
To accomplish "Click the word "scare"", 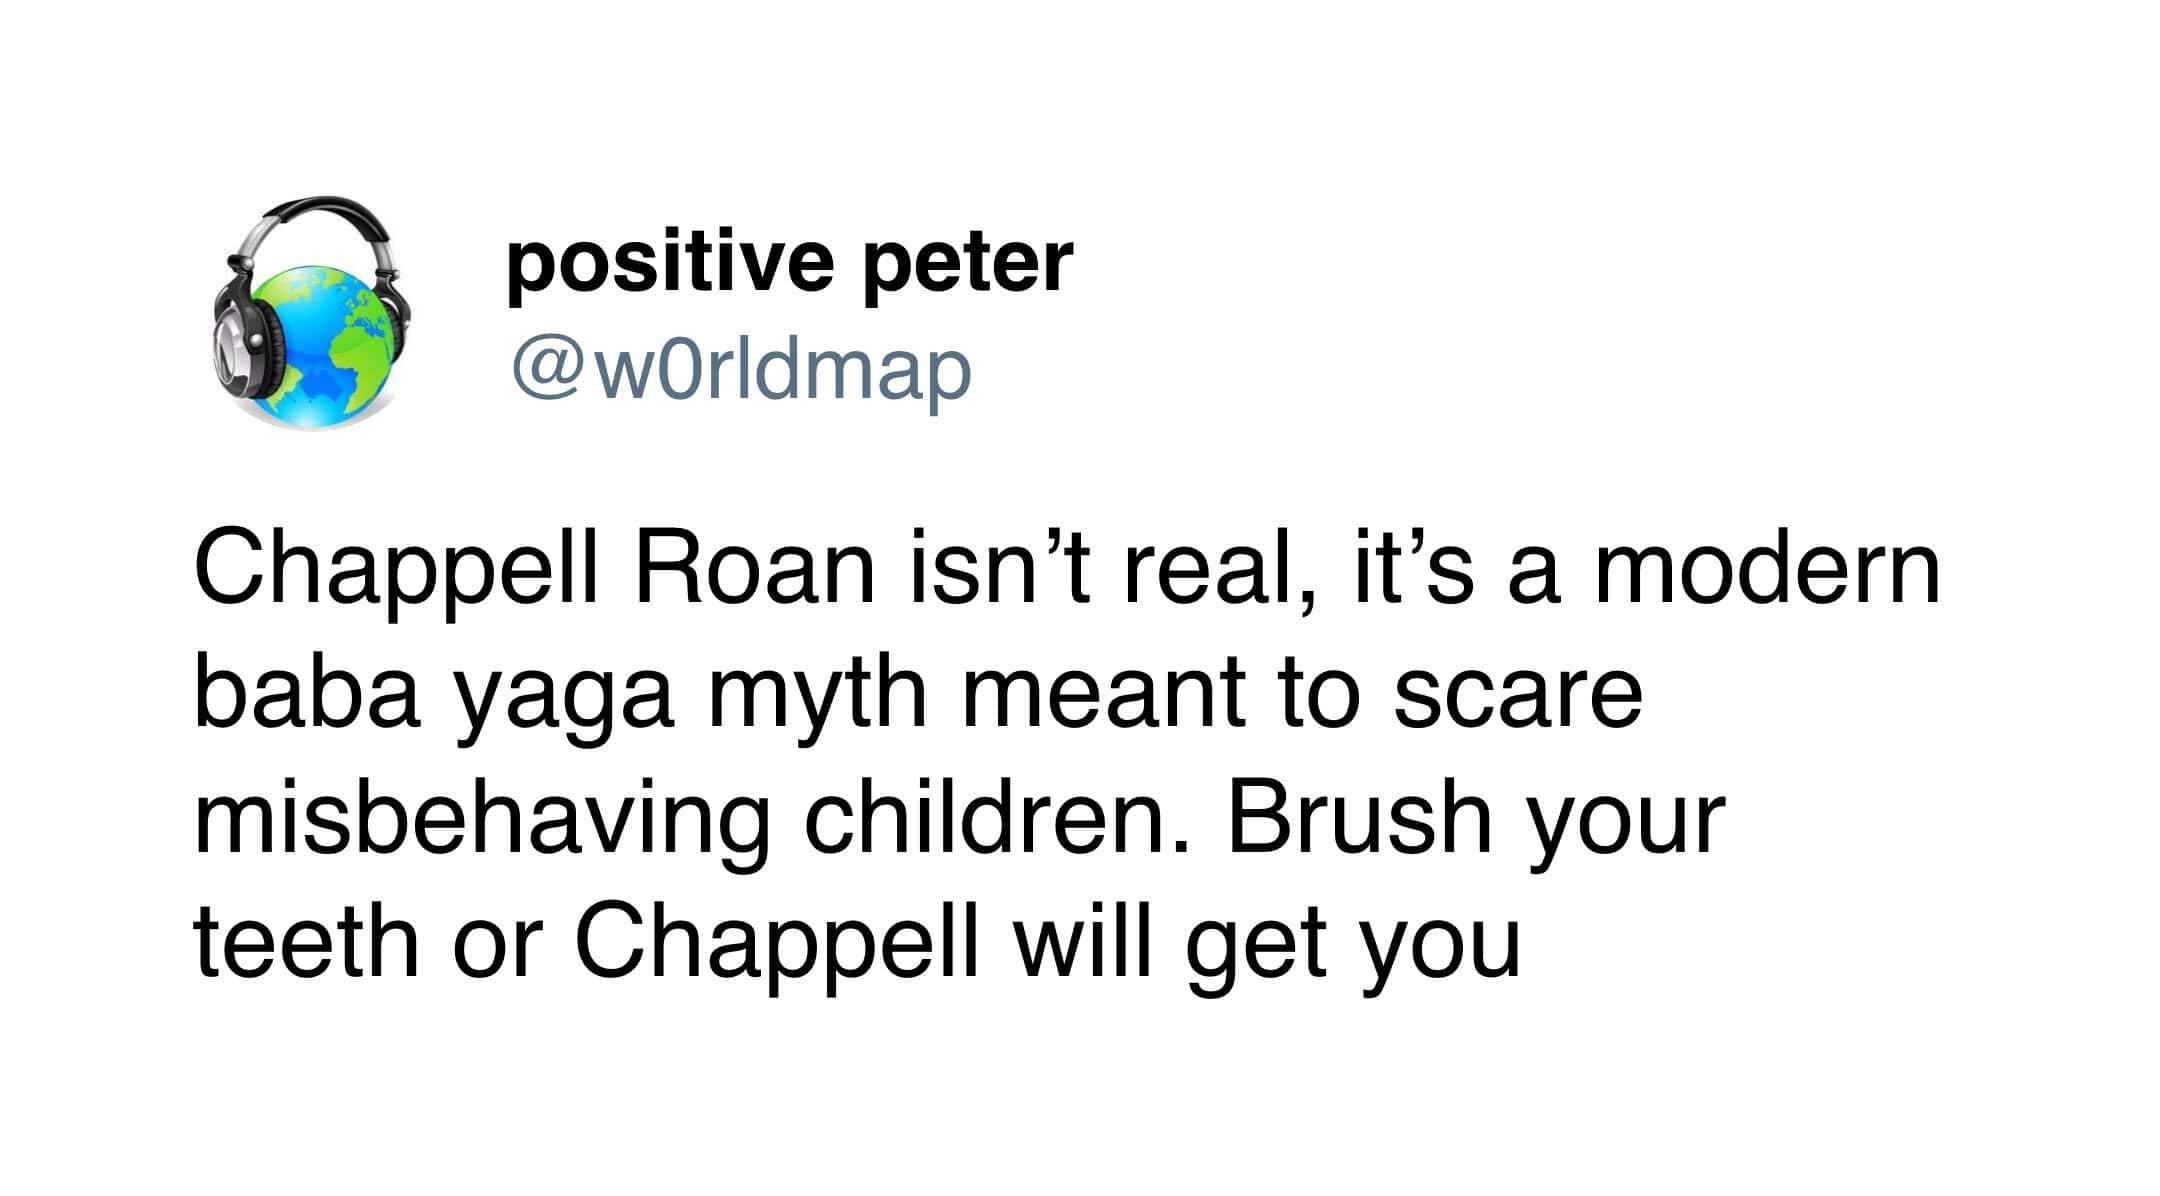I will (x=1518, y=695).
